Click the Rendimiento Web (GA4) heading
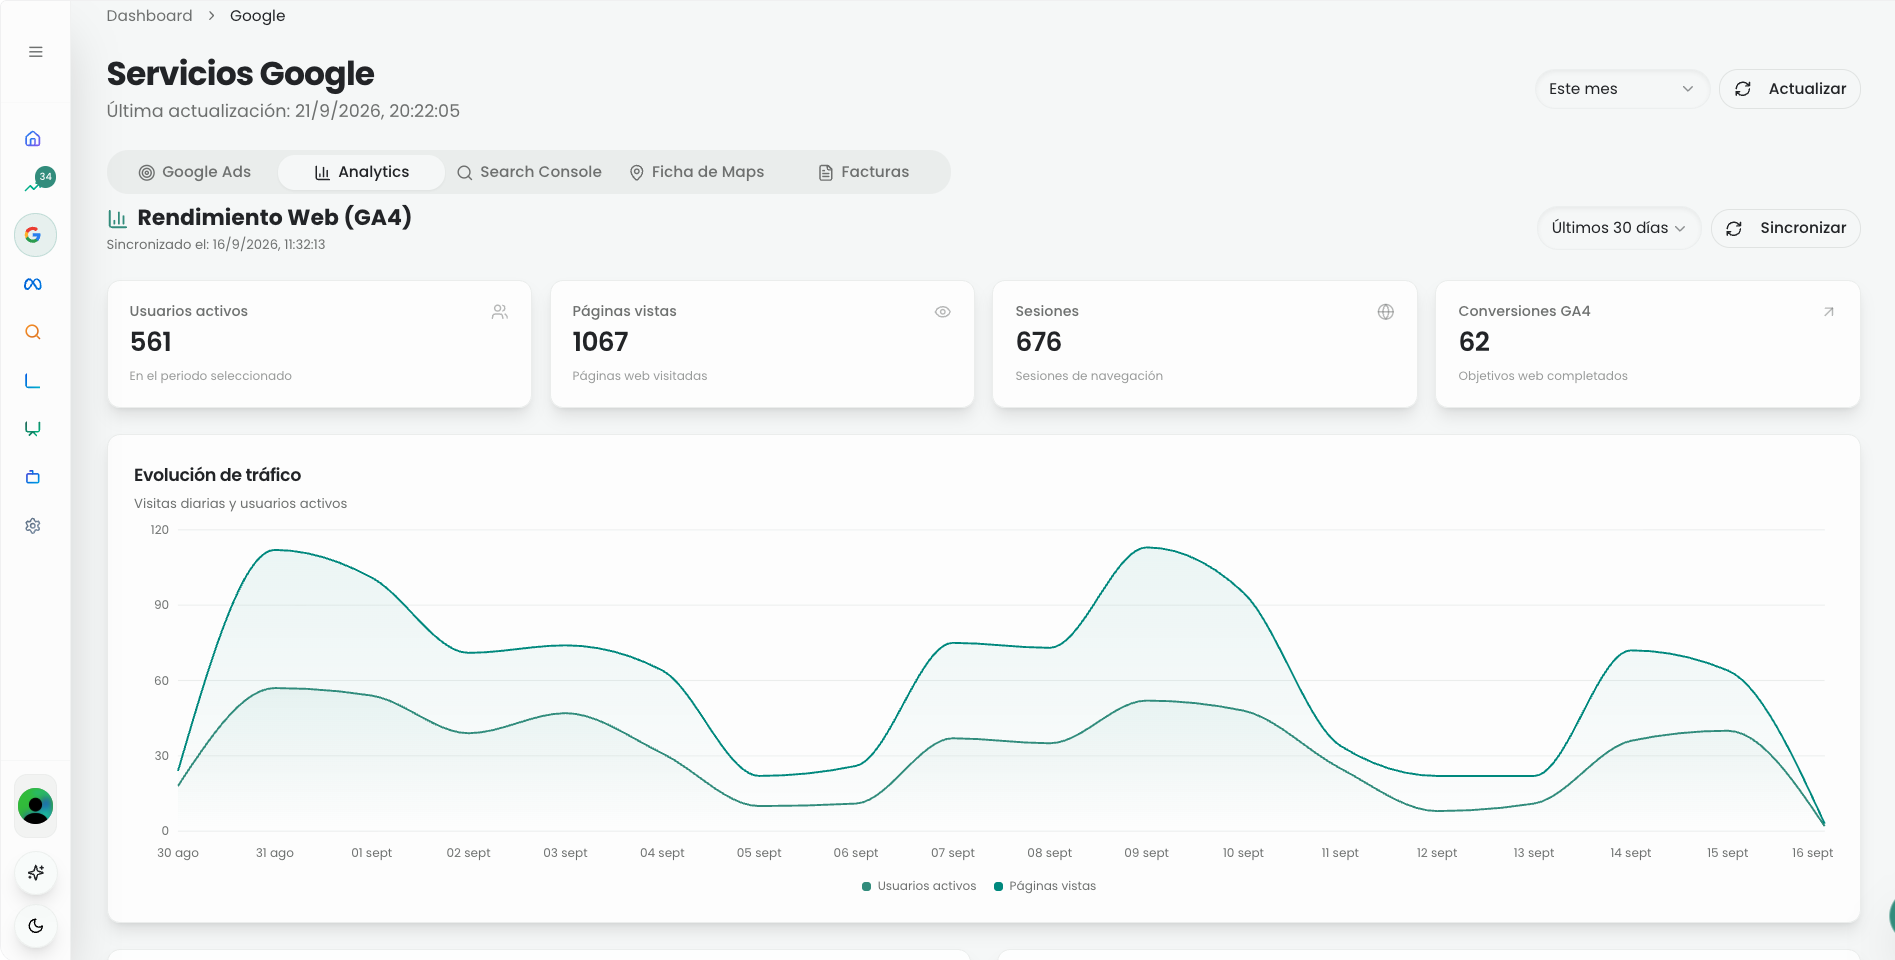 click(x=275, y=218)
